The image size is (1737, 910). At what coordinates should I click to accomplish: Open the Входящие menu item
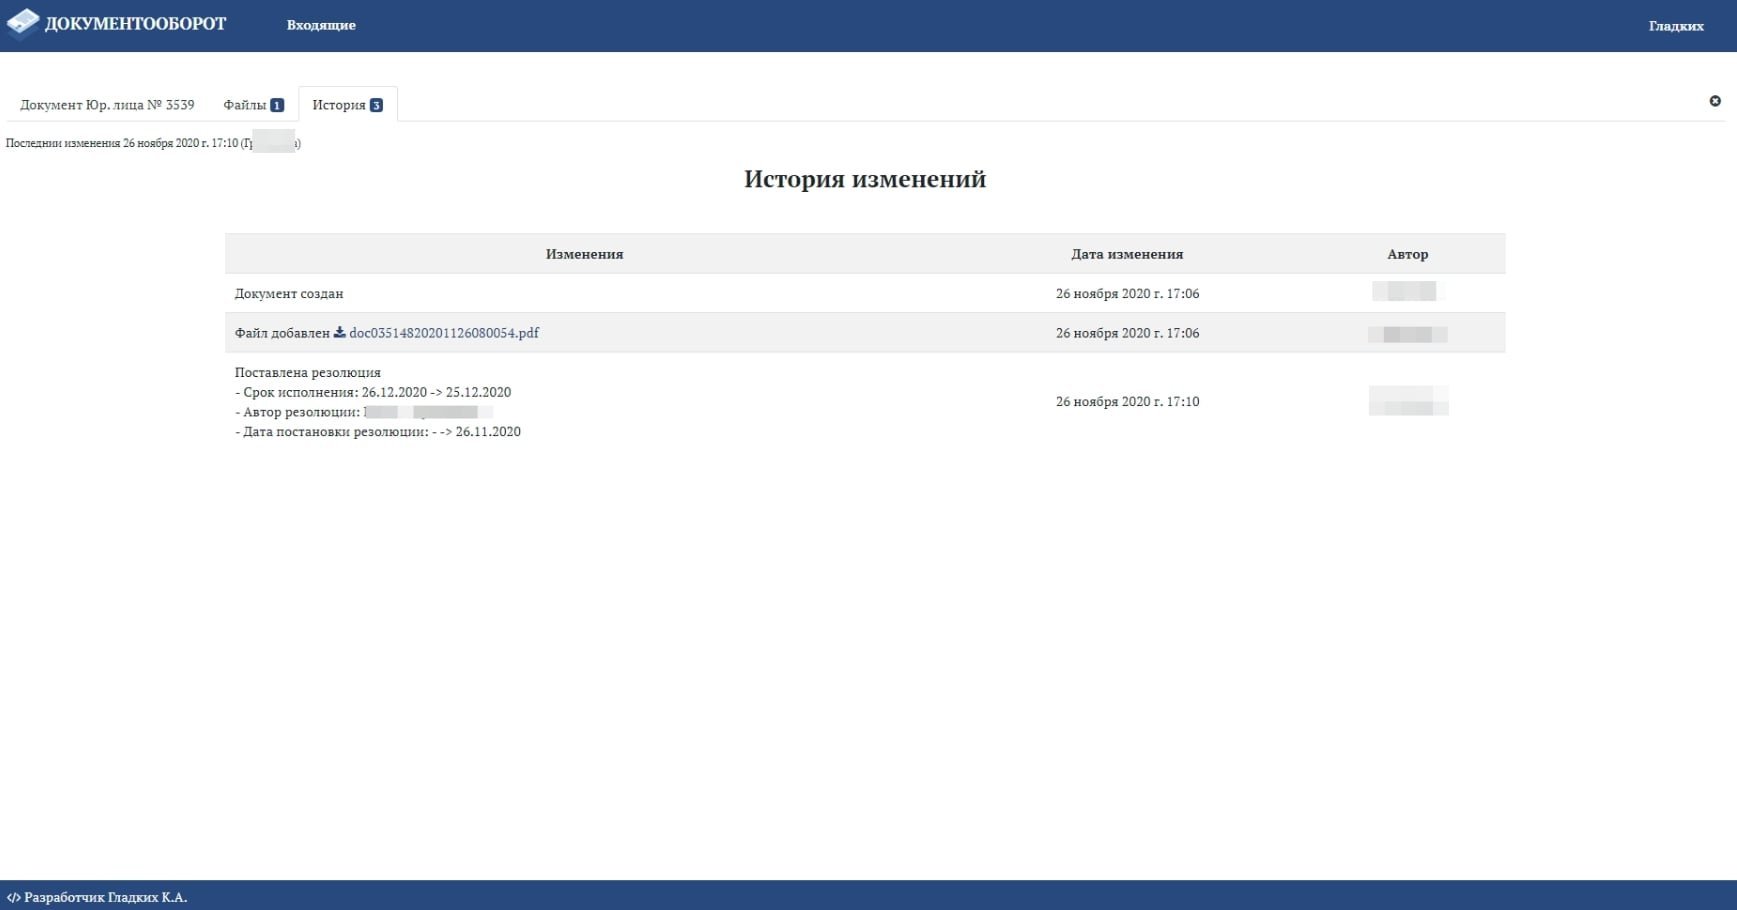(321, 25)
